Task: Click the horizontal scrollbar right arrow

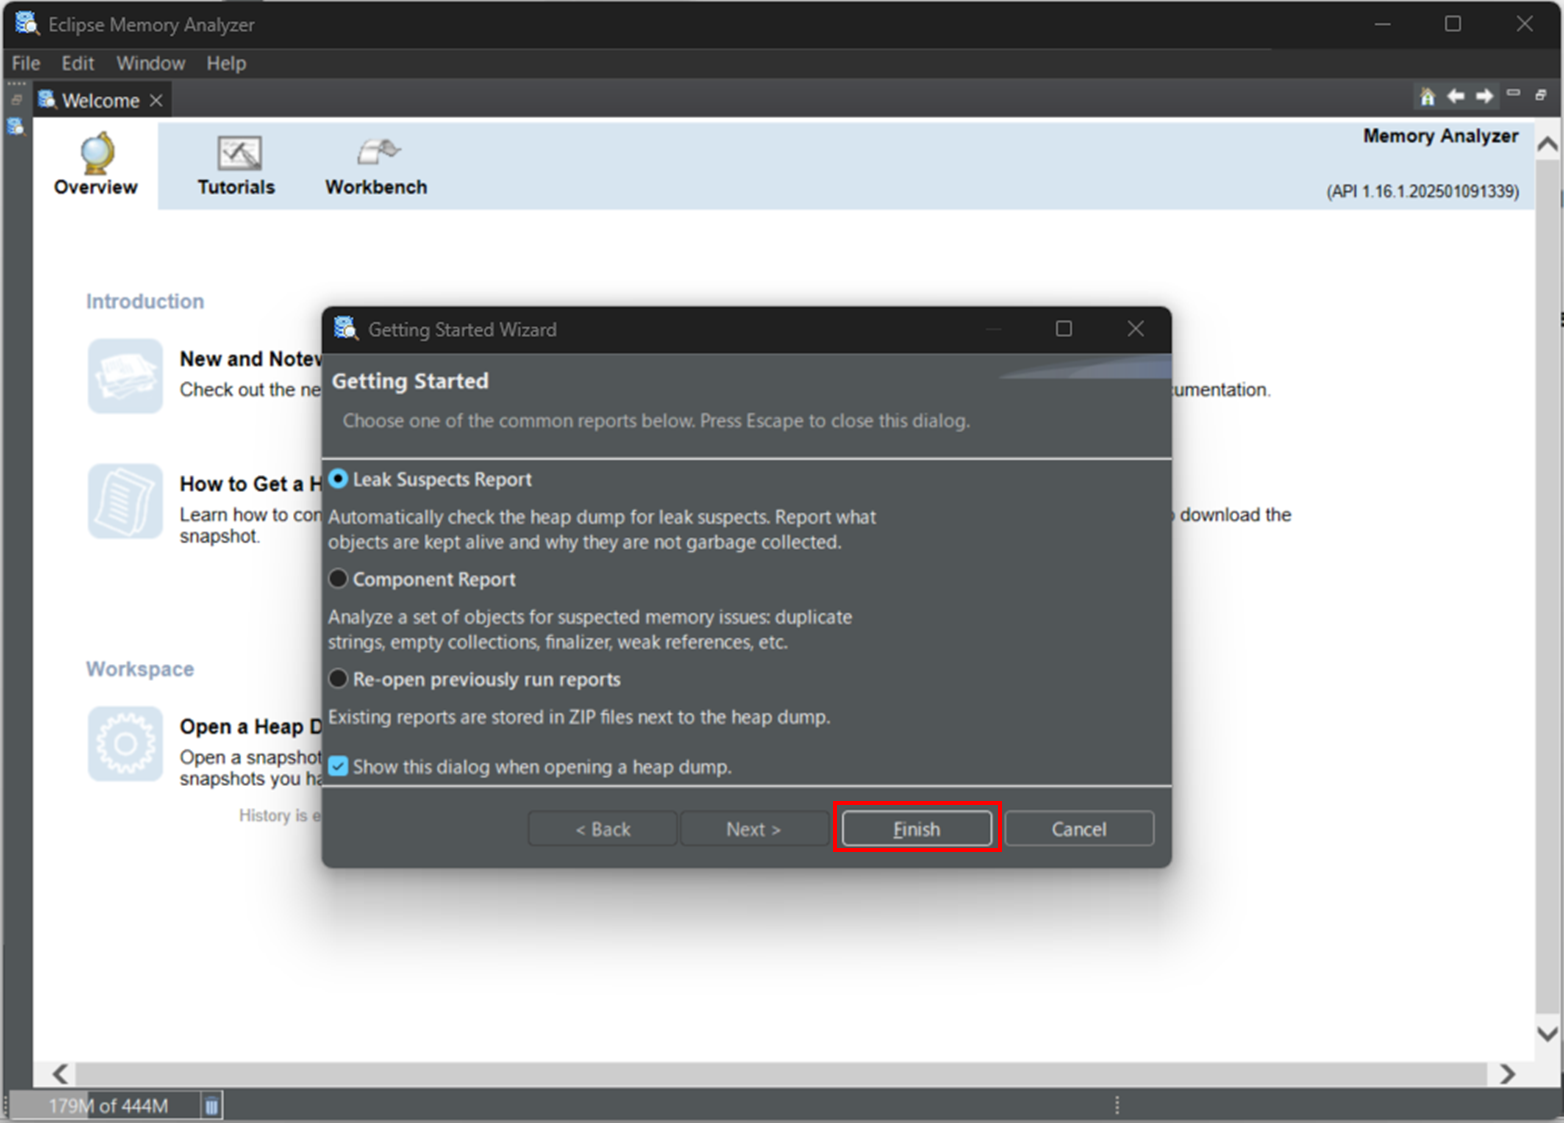Action: pos(1507,1074)
